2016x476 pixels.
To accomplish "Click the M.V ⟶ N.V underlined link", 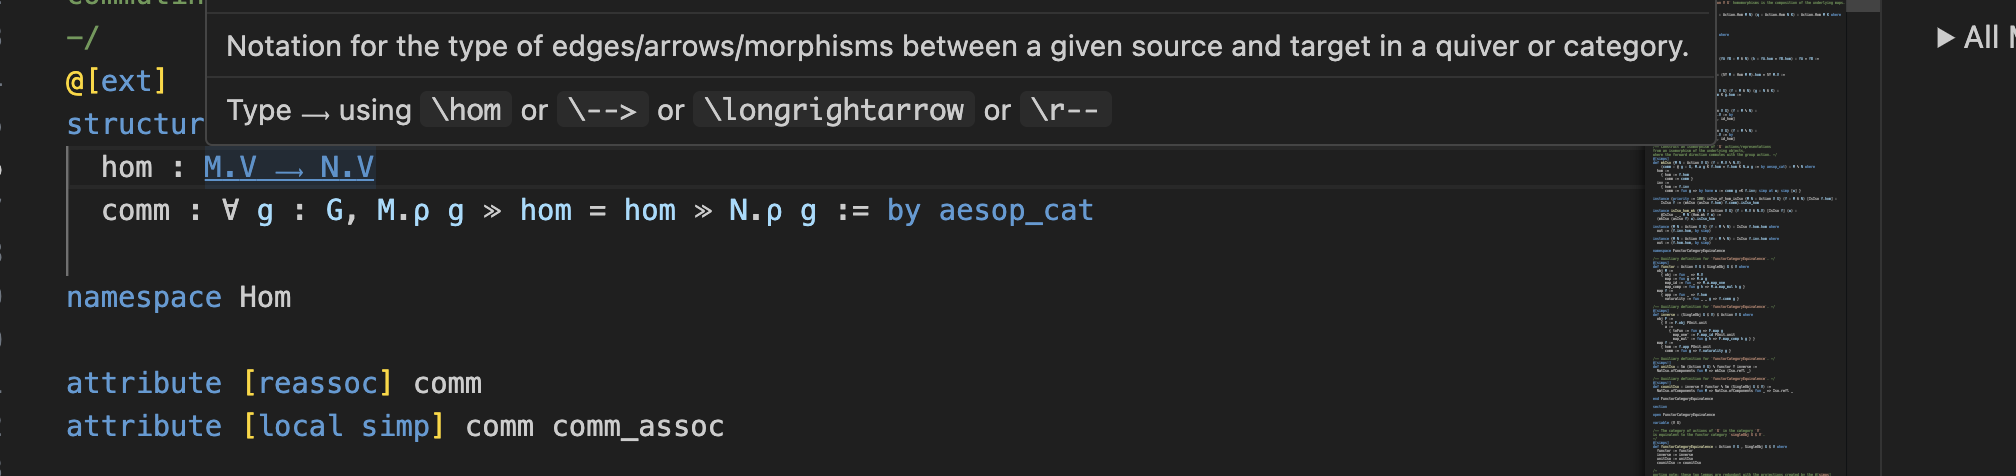I will click(x=289, y=167).
